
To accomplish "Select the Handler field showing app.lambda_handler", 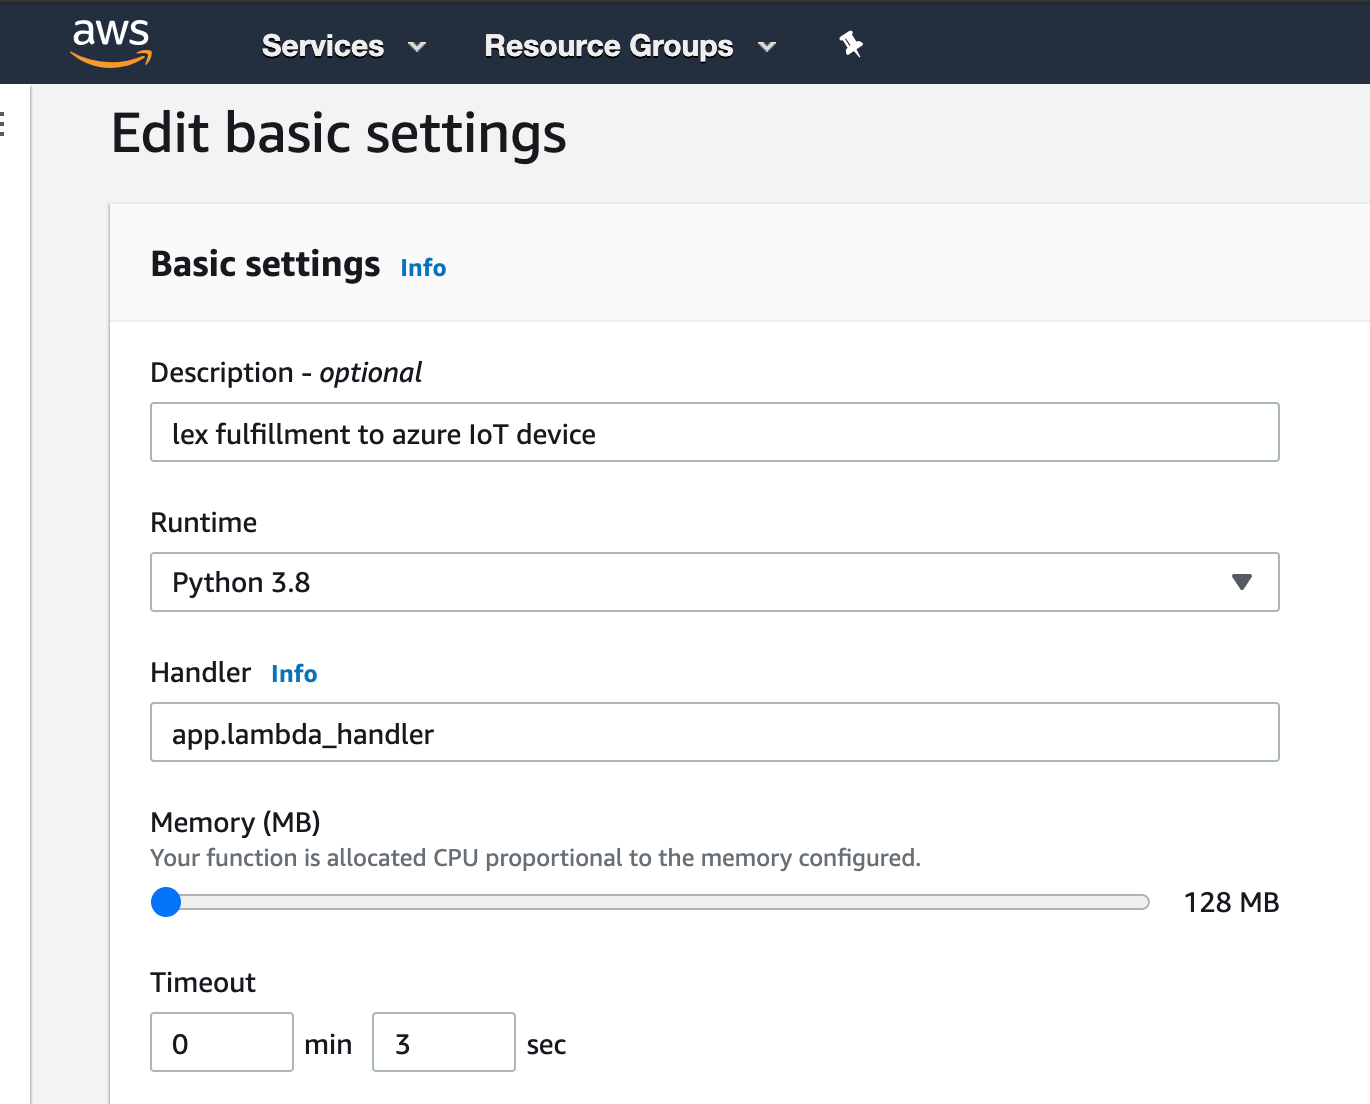I will click(x=715, y=732).
